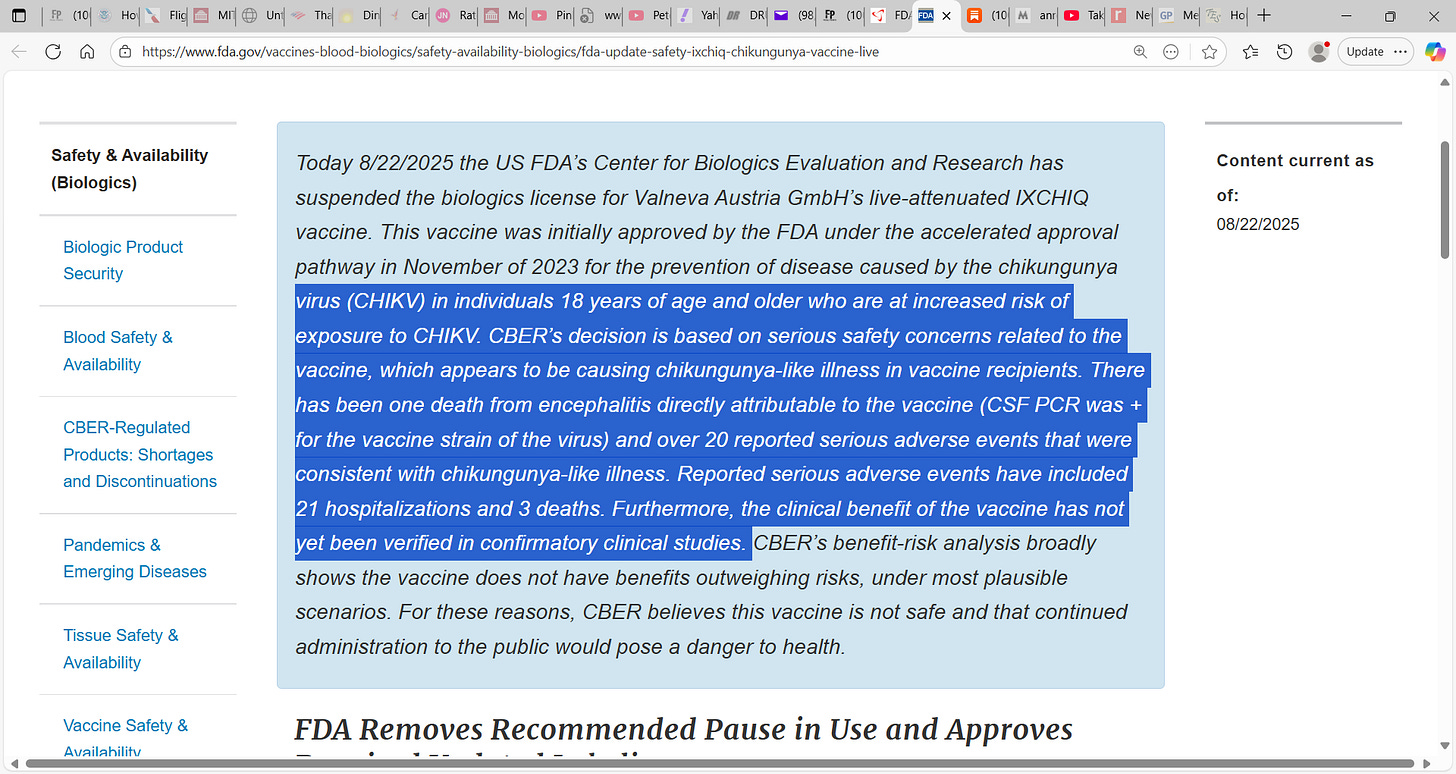1456x774 pixels.
Task: Switch to the Substack '(10' tab
Action: pyautogui.click(x=987, y=16)
